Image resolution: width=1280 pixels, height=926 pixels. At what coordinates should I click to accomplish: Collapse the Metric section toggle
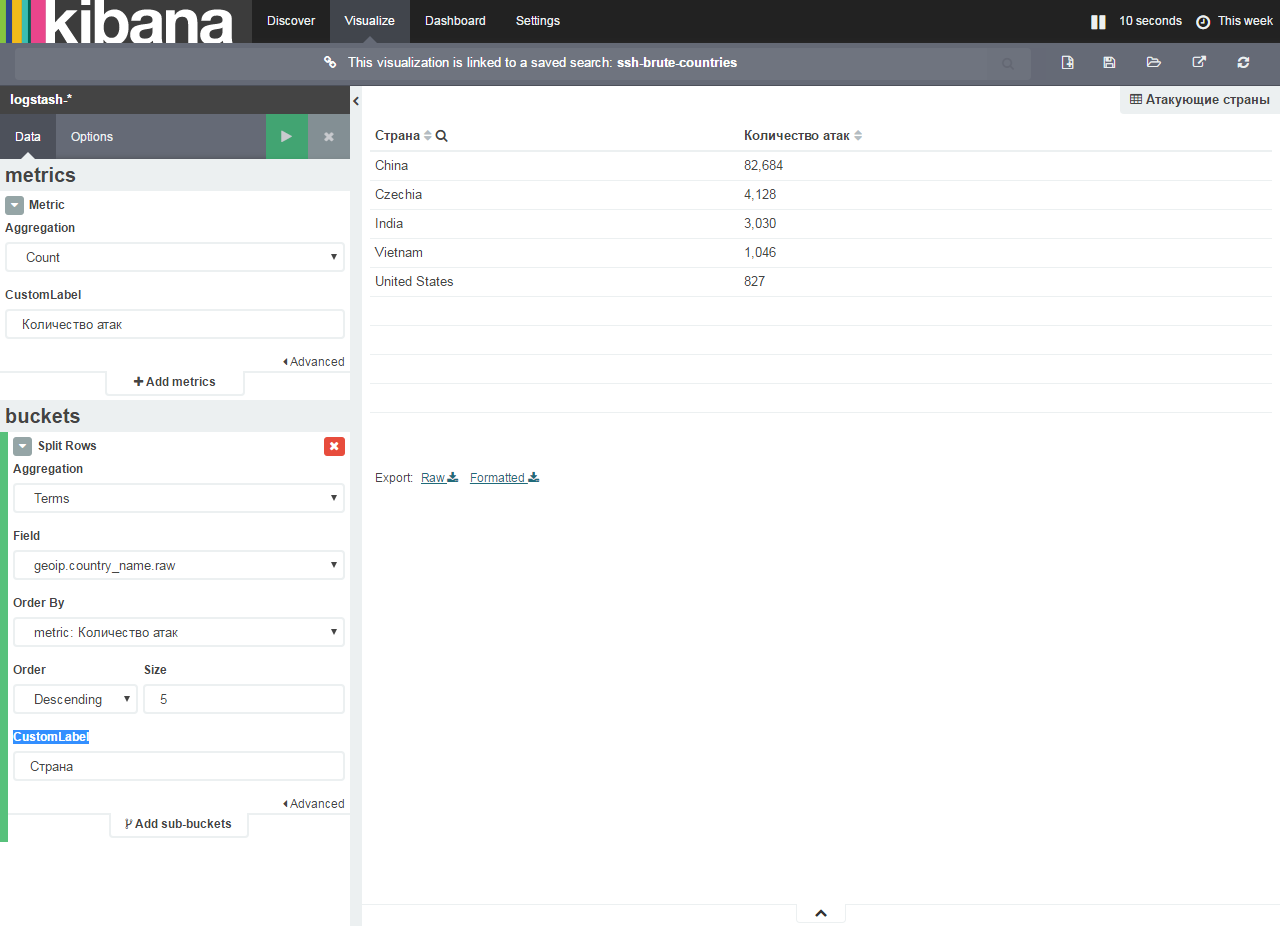[x=14, y=205]
